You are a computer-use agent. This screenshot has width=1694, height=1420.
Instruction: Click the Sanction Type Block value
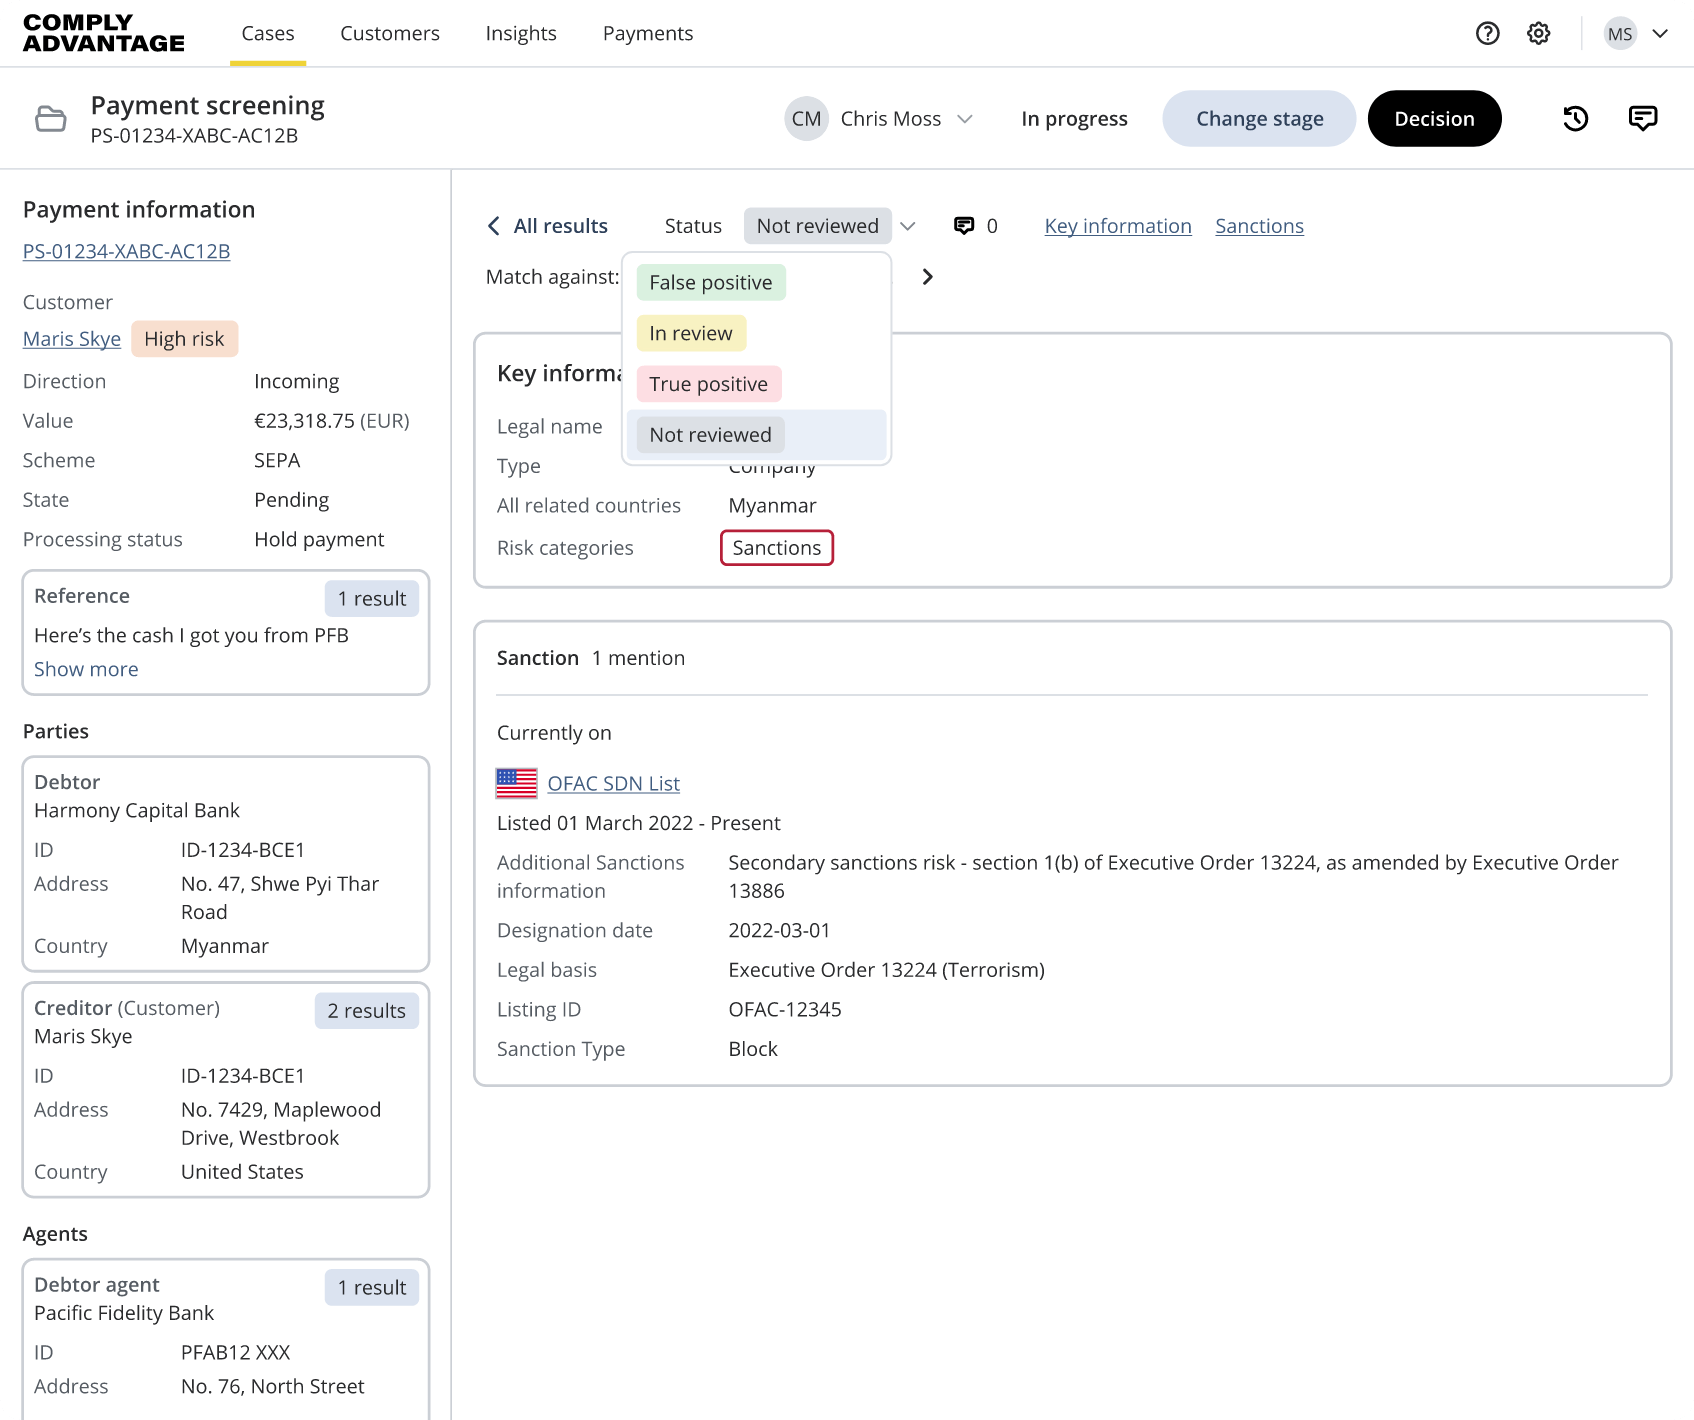click(752, 1049)
